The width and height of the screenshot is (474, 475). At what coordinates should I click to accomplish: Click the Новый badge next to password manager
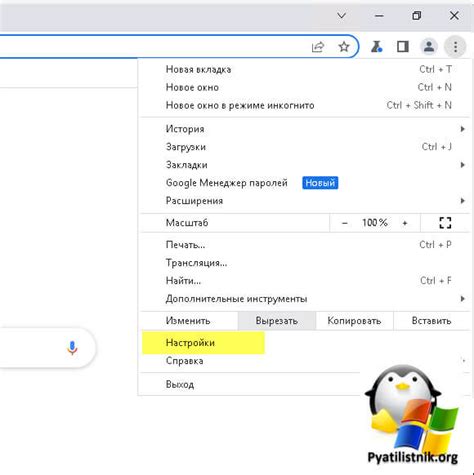coord(320,183)
